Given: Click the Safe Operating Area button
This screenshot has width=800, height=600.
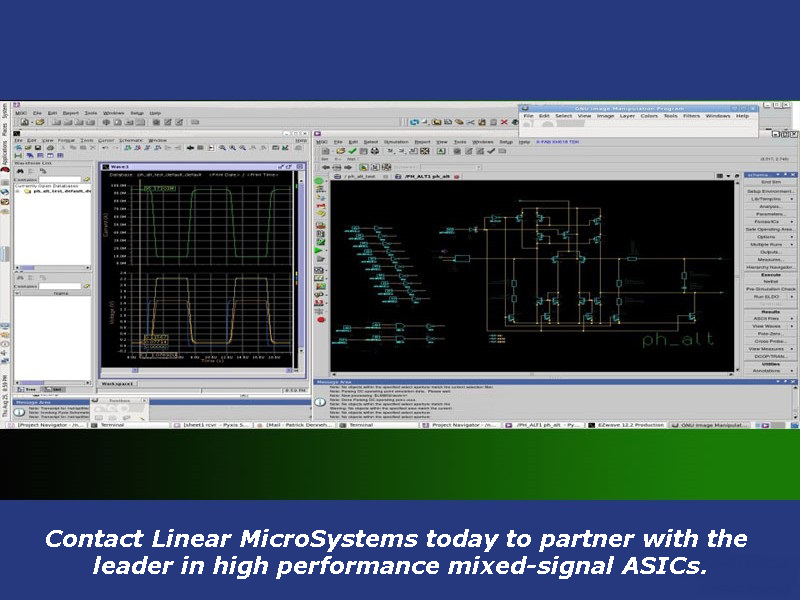Looking at the screenshot, I should (x=770, y=230).
